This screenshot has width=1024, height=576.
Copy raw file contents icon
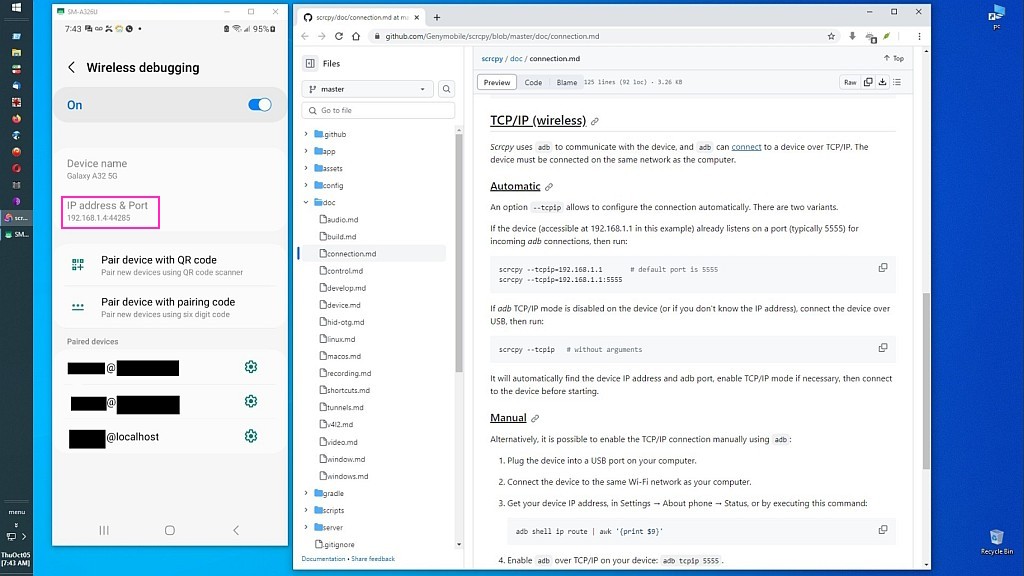[868, 82]
